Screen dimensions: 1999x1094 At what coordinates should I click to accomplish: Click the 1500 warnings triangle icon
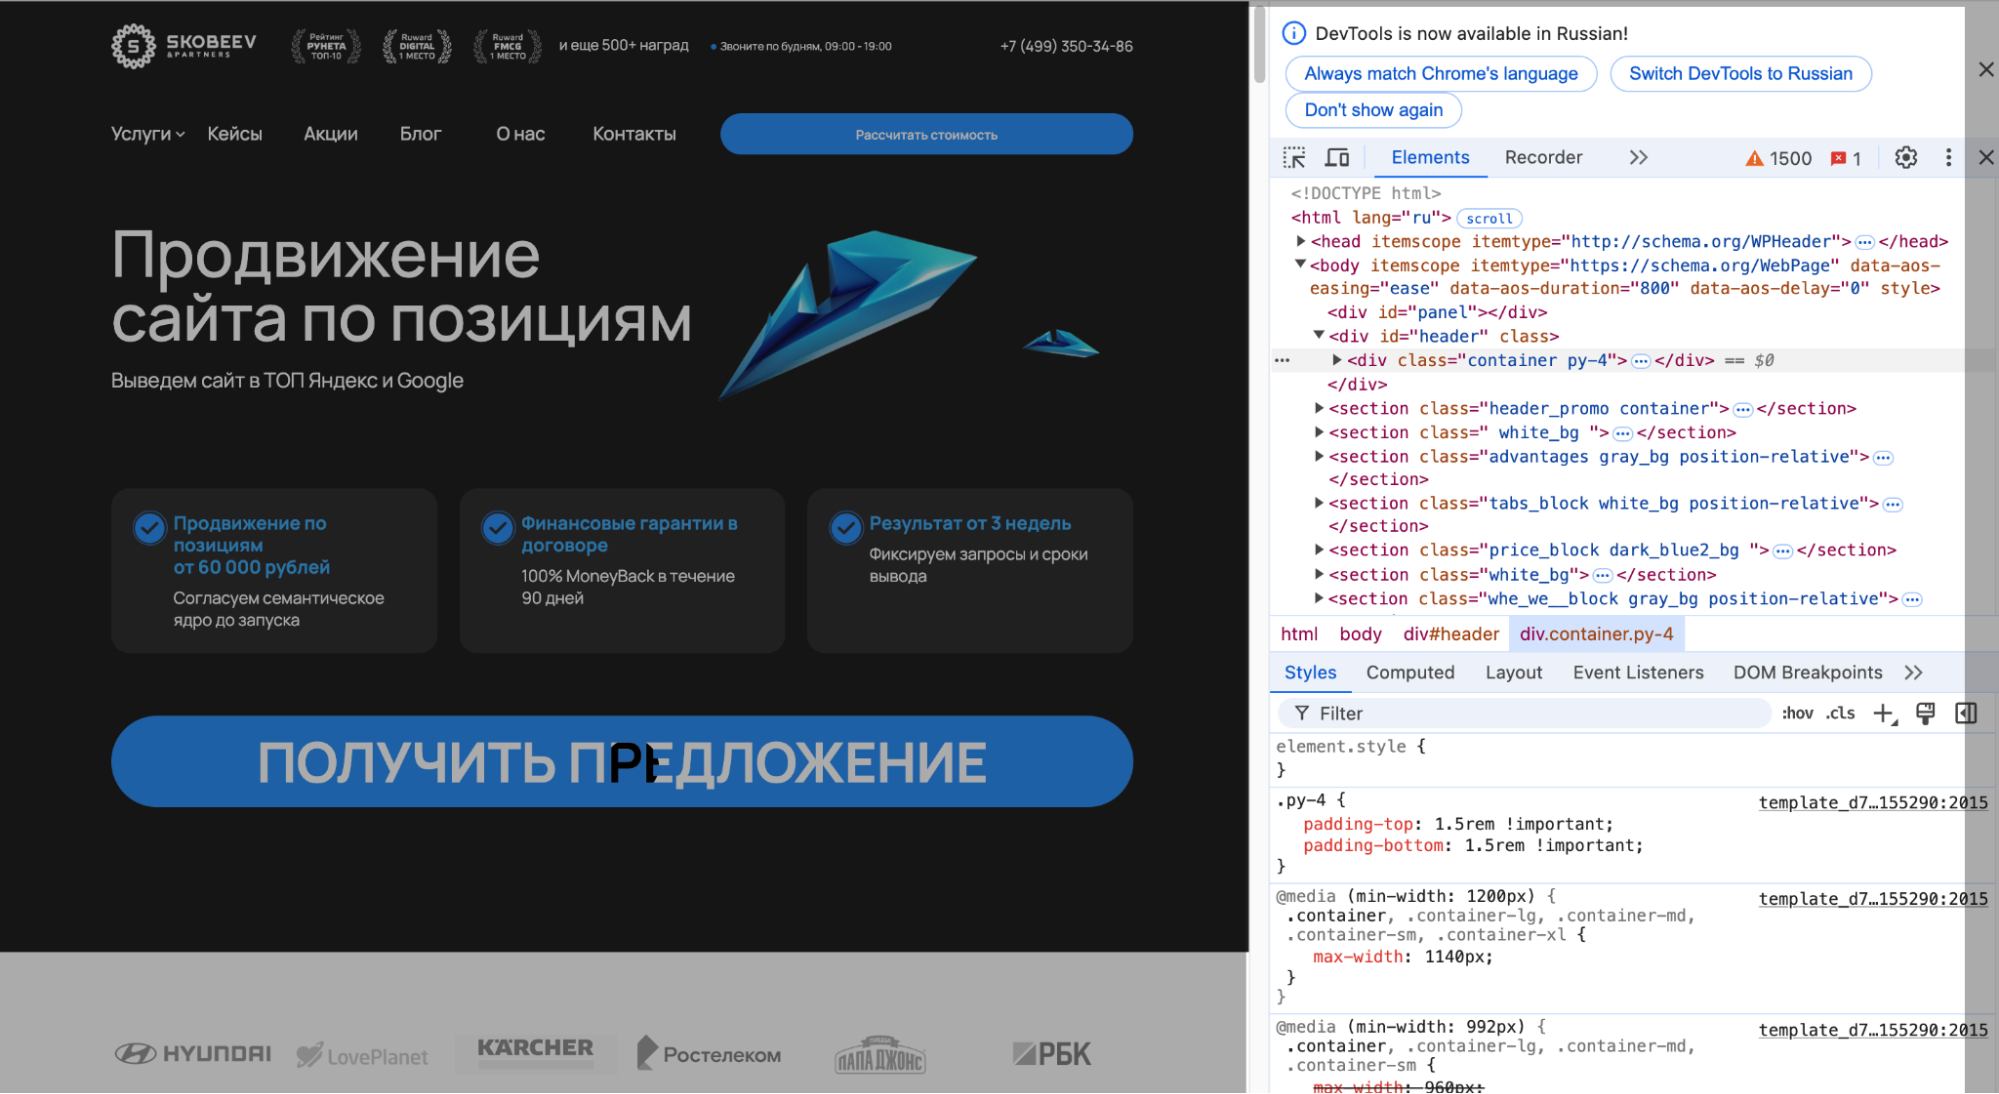point(1754,159)
